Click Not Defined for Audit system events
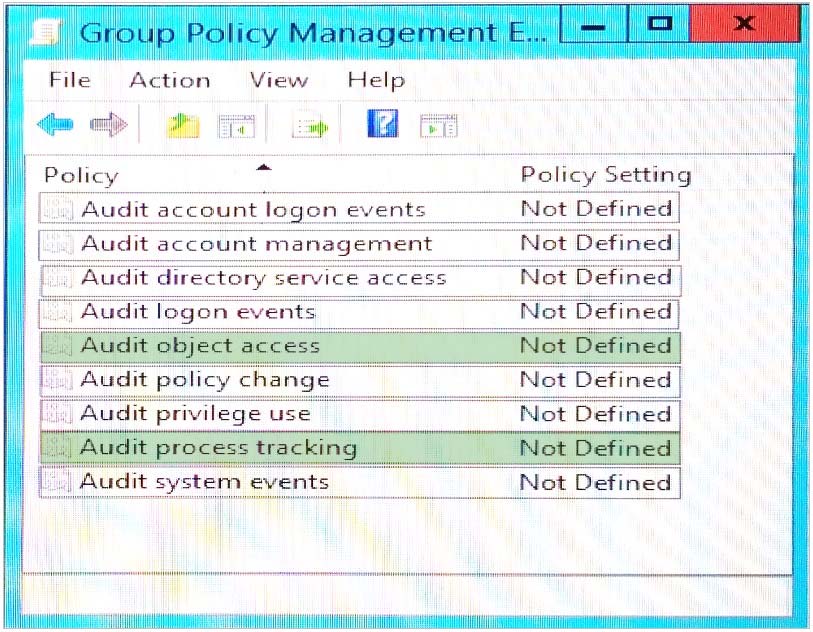The image size is (813, 632). [596, 482]
